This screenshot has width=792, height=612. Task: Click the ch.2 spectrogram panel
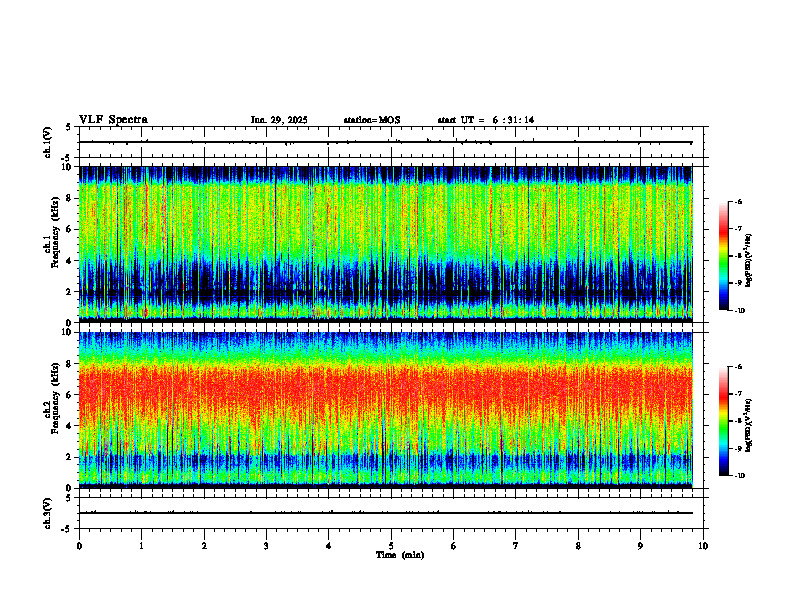[x=386, y=410]
